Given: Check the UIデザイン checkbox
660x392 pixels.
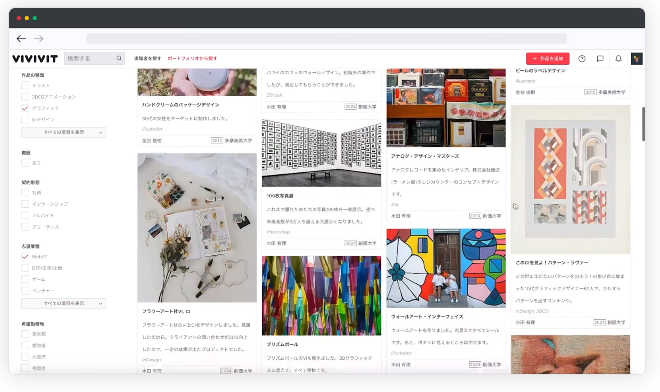Looking at the screenshot, I should coord(25,120).
